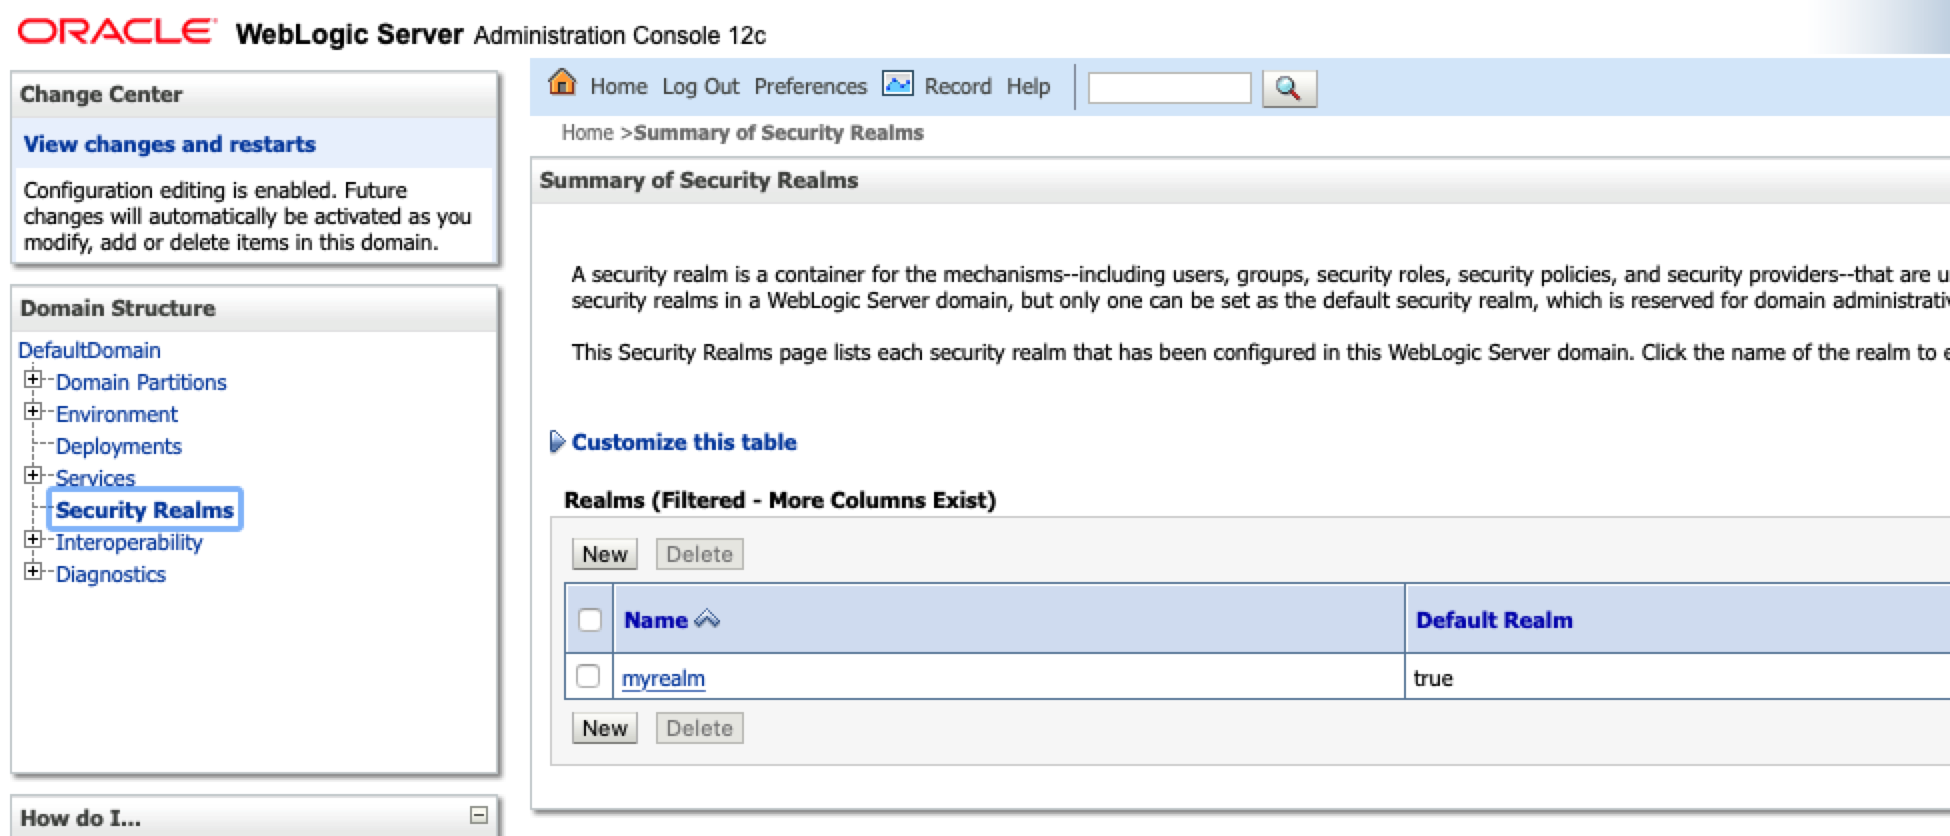This screenshot has width=1950, height=836.
Task: Select all realms header checkbox
Action: [590, 620]
